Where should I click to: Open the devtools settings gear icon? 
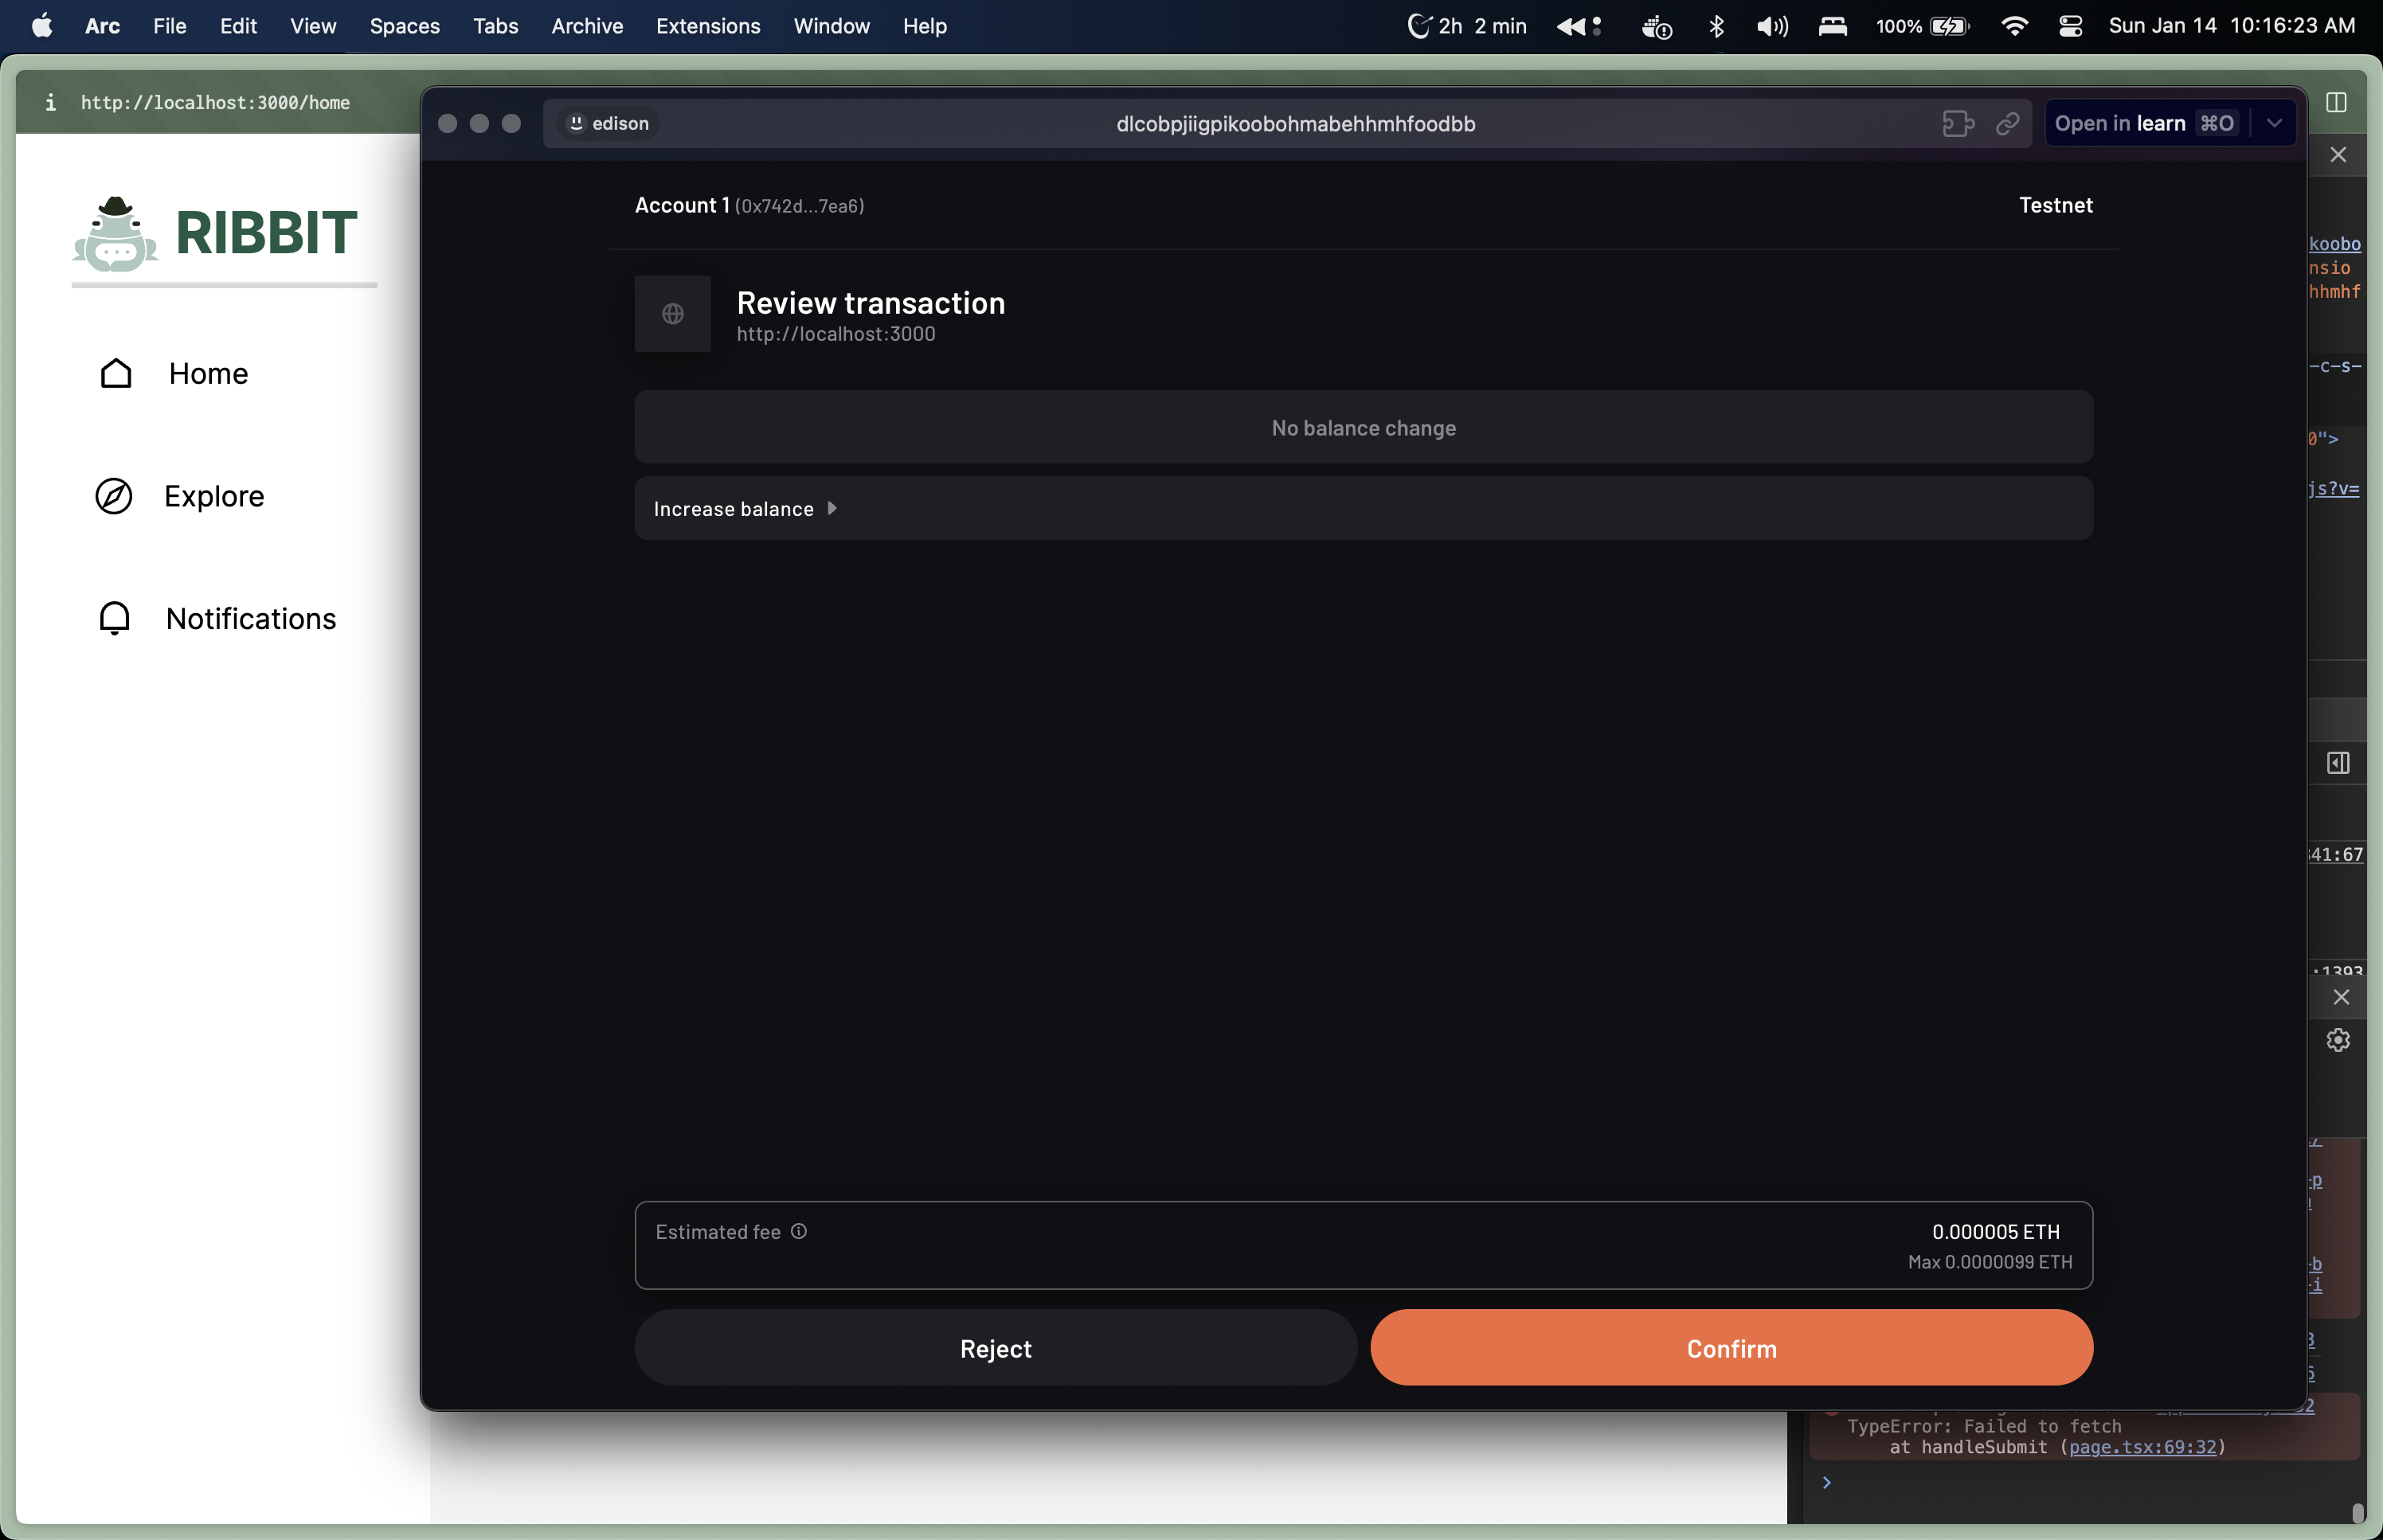2338,1040
